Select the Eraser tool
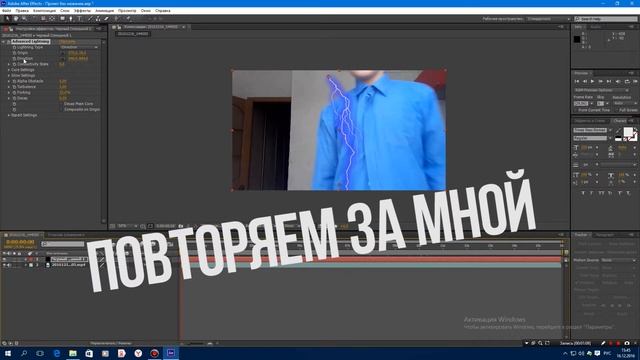The height and width of the screenshot is (360, 640). [x=107, y=18]
